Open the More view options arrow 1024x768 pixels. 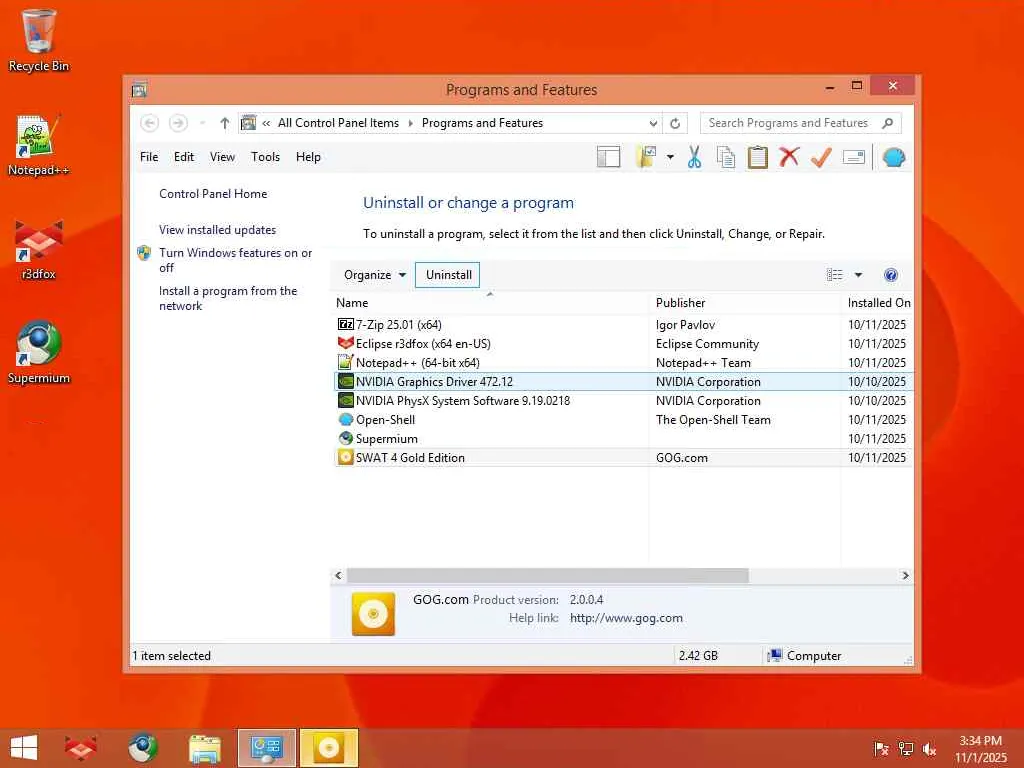click(858, 275)
